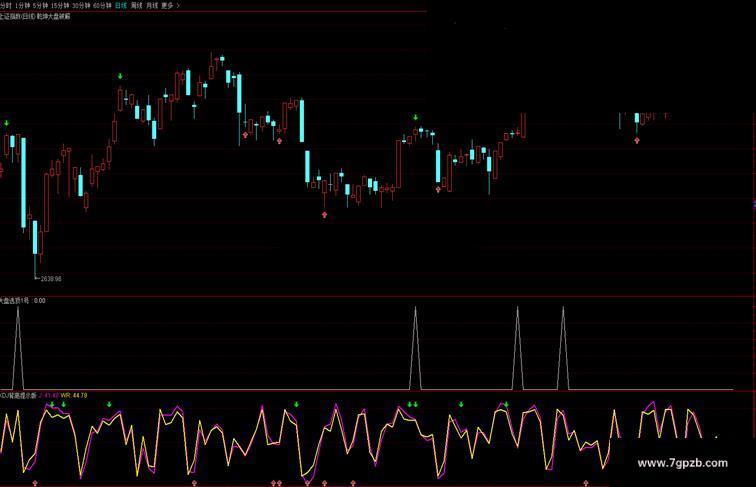Viewport: 756px width, 487px height.
Task: Switch to the 1分钟 period tab
Action: [x=22, y=6]
